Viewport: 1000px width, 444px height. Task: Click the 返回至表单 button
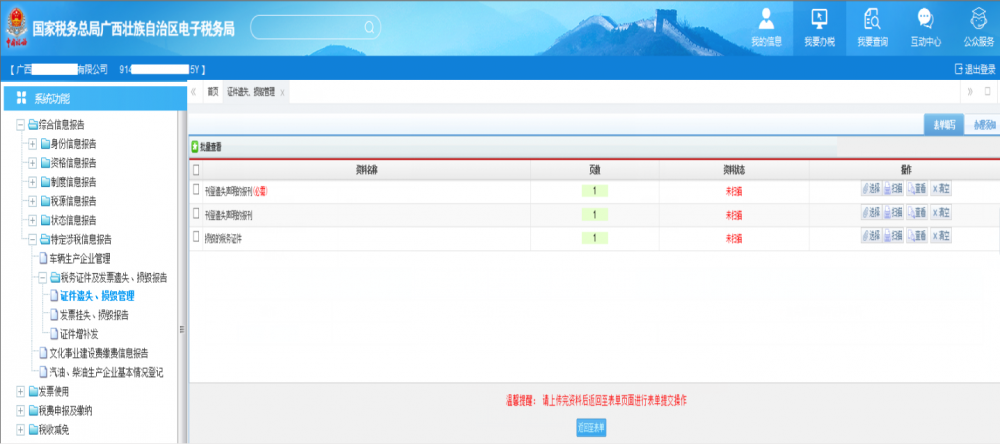click(591, 427)
